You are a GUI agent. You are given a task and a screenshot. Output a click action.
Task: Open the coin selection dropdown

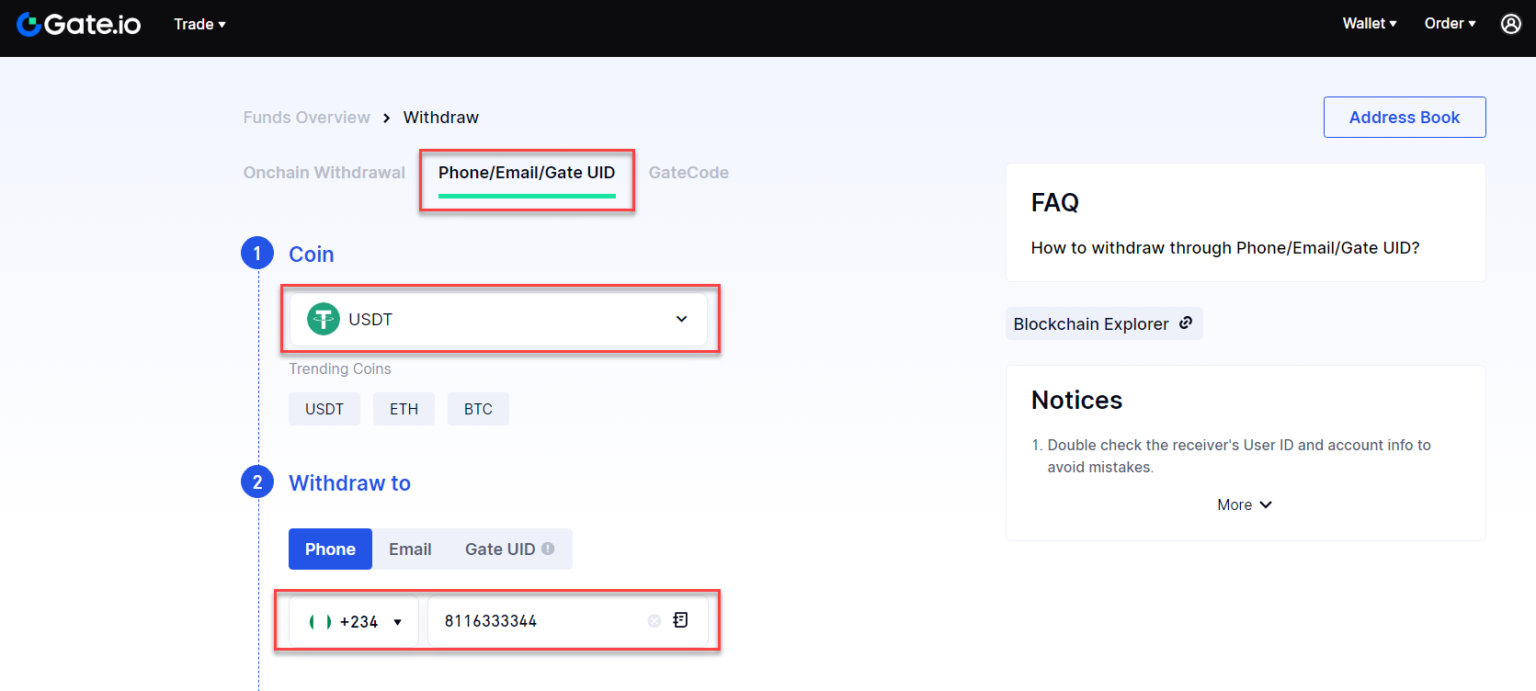tap(681, 319)
